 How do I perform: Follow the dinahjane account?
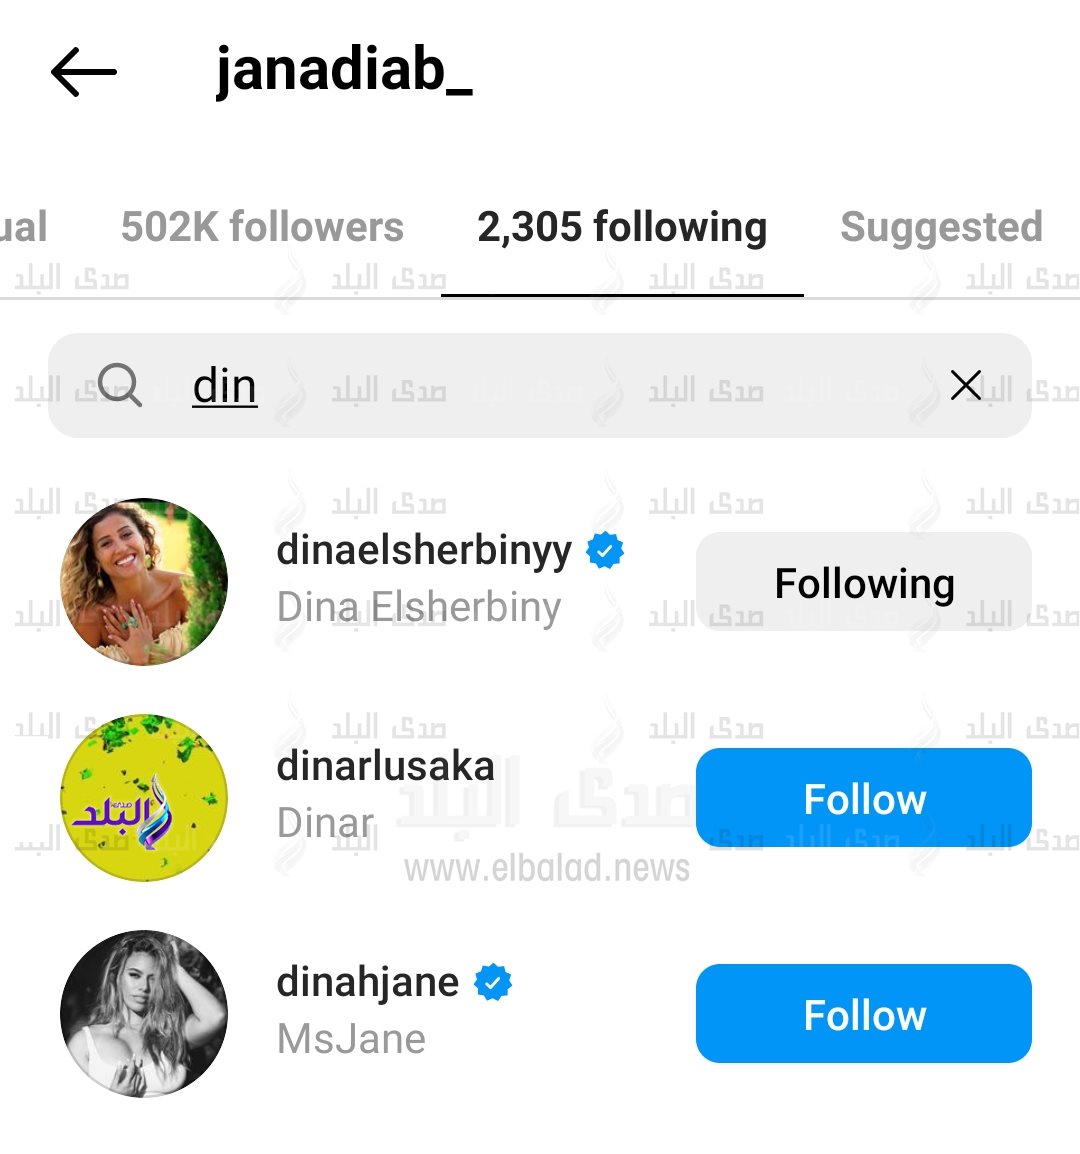[x=864, y=1013]
